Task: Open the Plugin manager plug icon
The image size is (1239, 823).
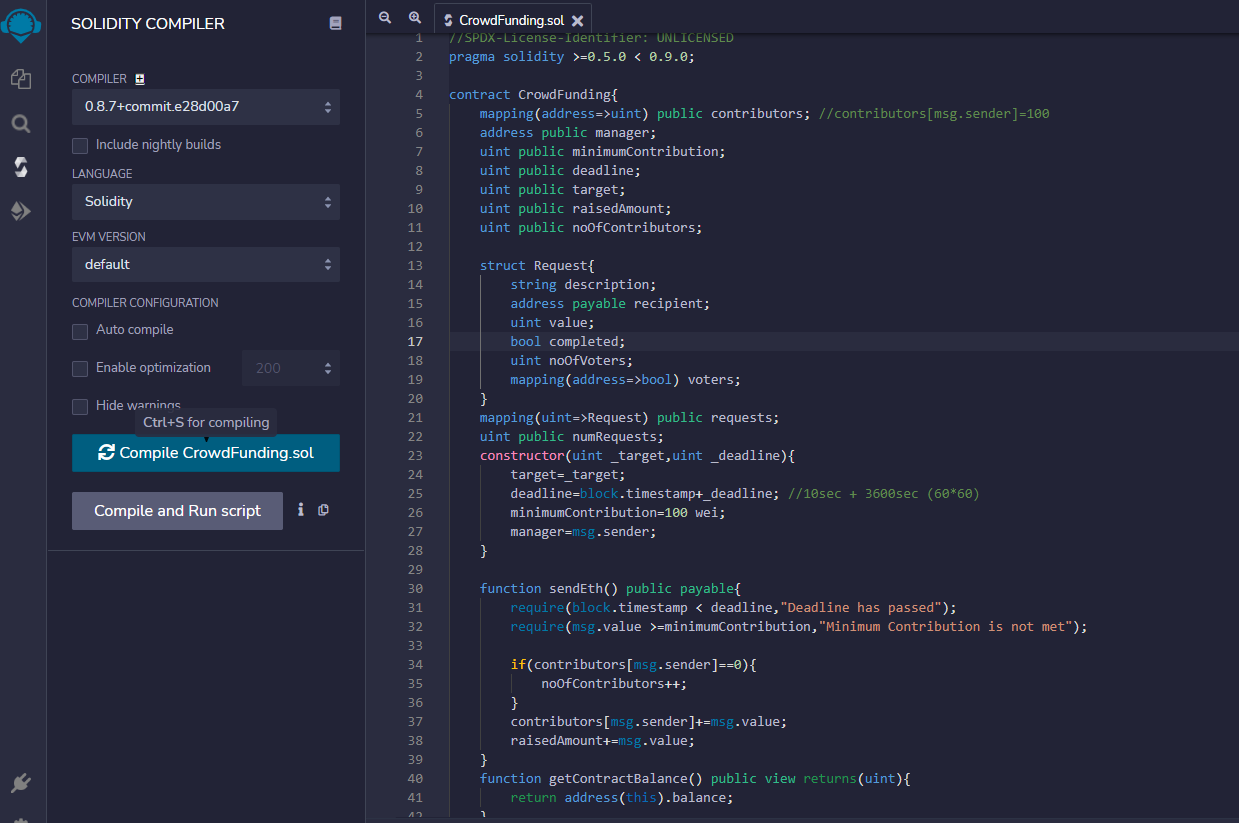Action: pos(21,782)
